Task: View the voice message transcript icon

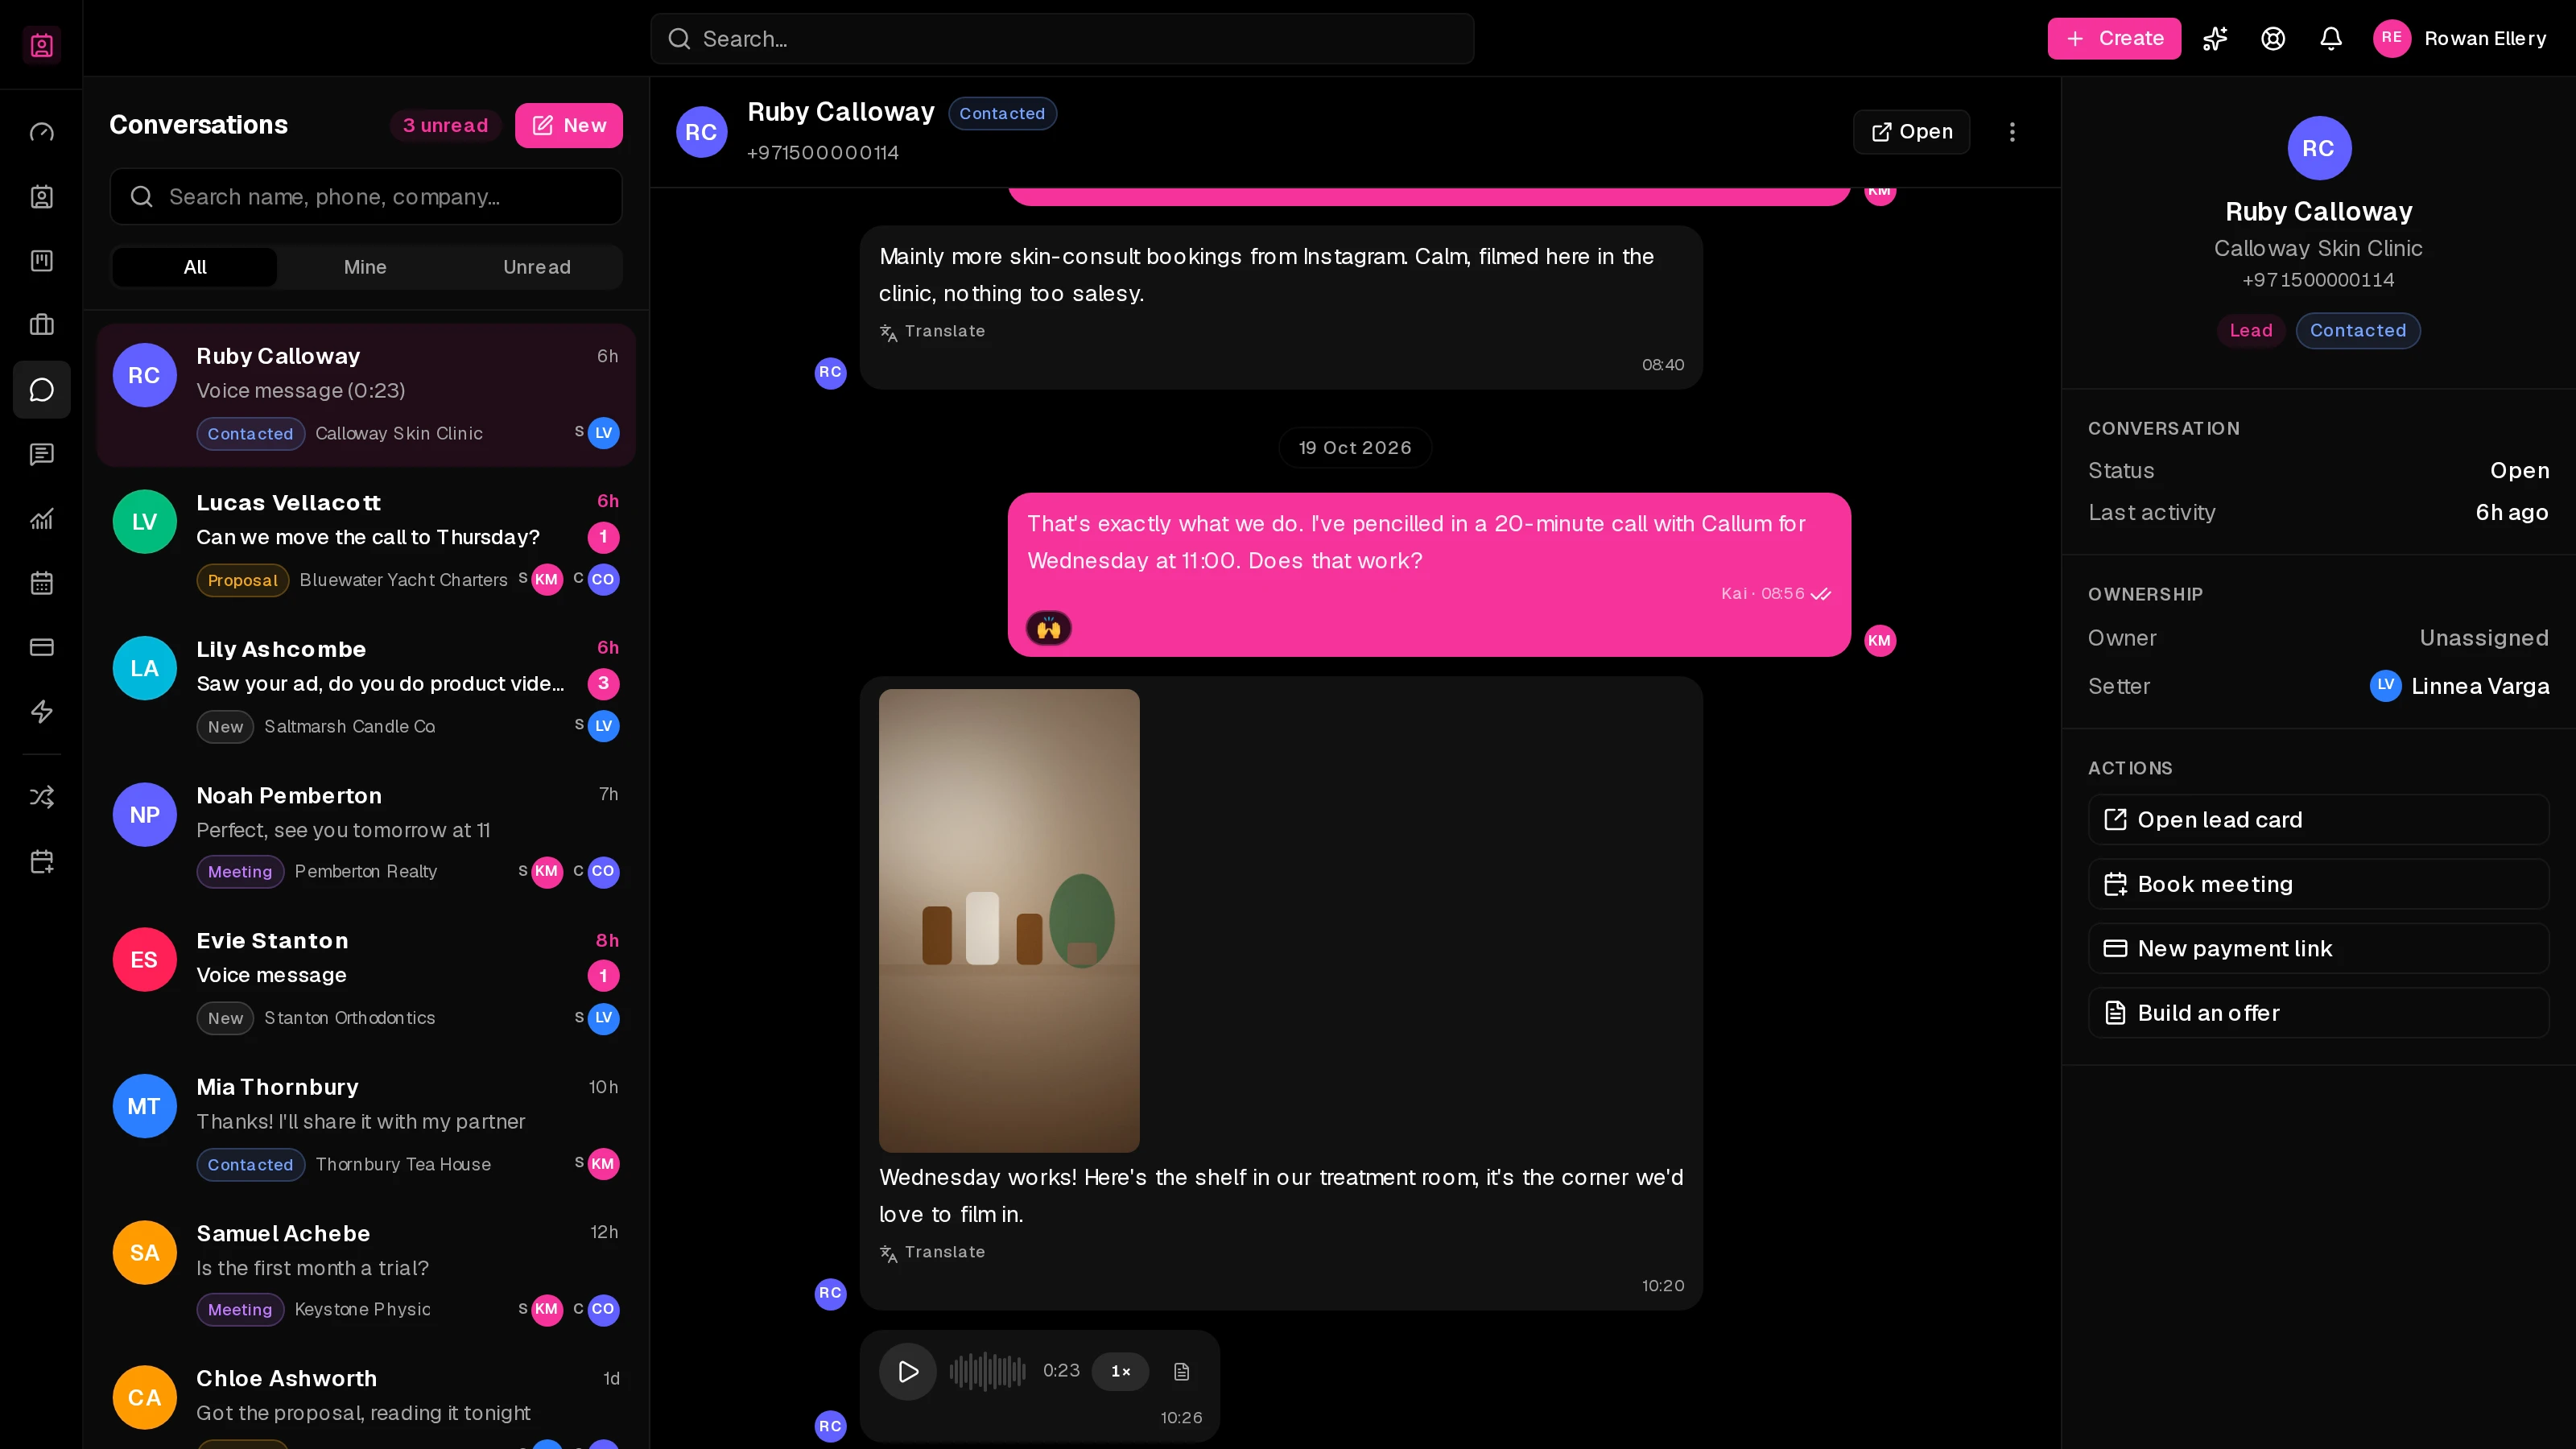Action: coord(1182,1371)
